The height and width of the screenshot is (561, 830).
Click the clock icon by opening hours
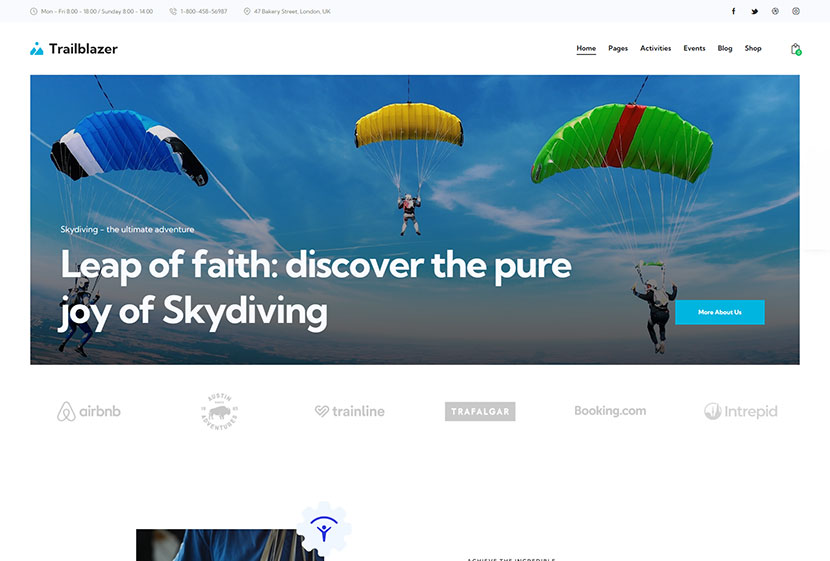coord(33,11)
